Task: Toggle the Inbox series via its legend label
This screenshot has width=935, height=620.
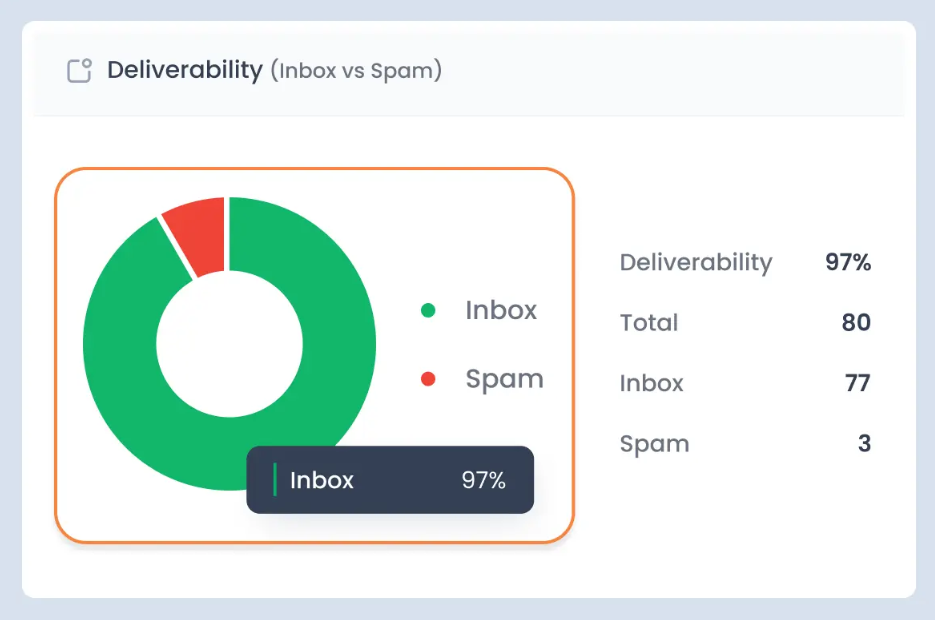Action: 500,310
